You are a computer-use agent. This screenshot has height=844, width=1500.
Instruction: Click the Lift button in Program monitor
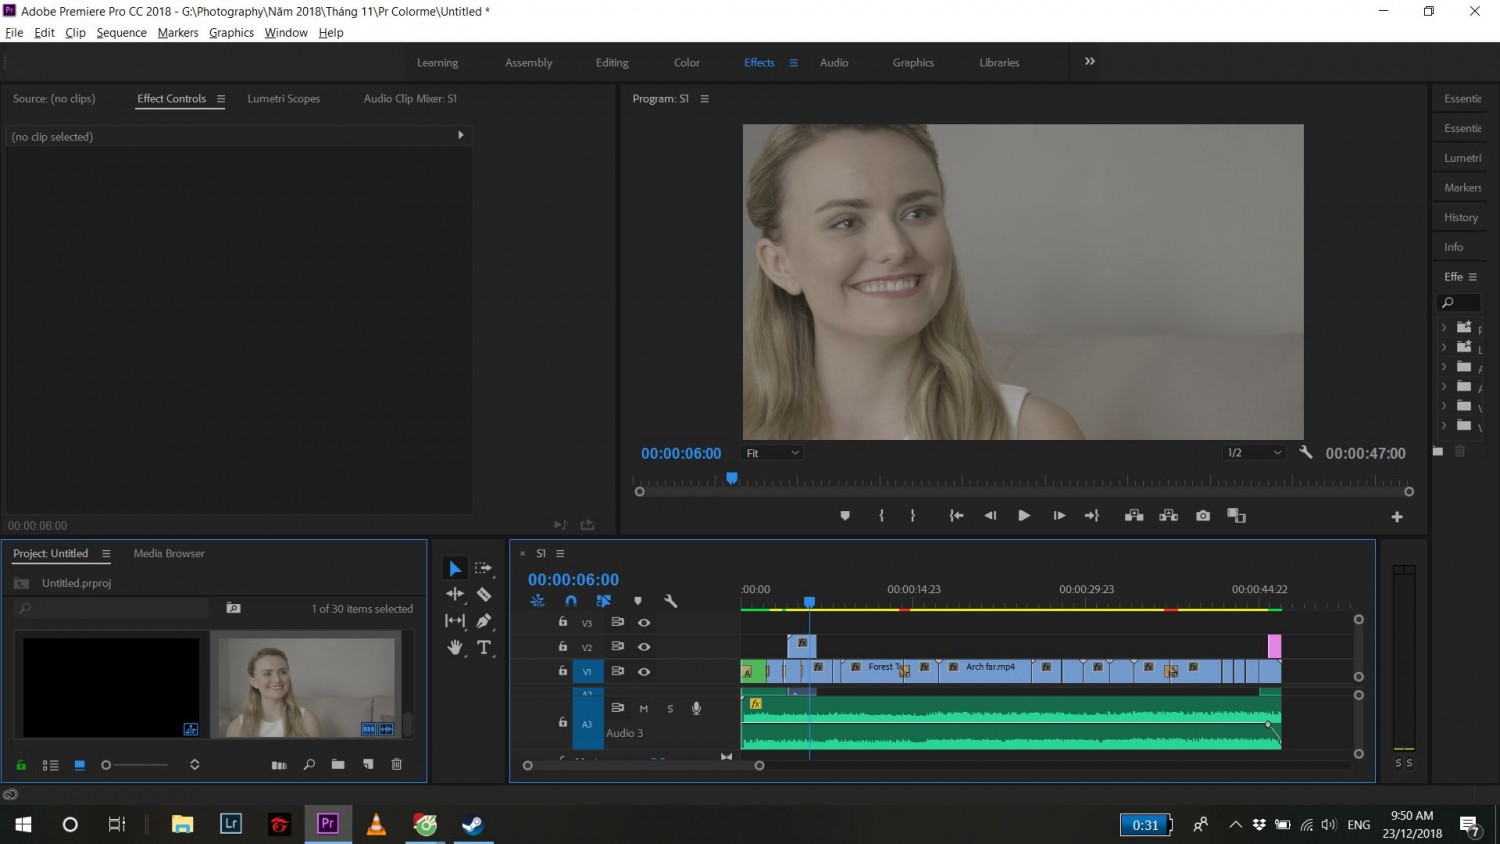1134,516
